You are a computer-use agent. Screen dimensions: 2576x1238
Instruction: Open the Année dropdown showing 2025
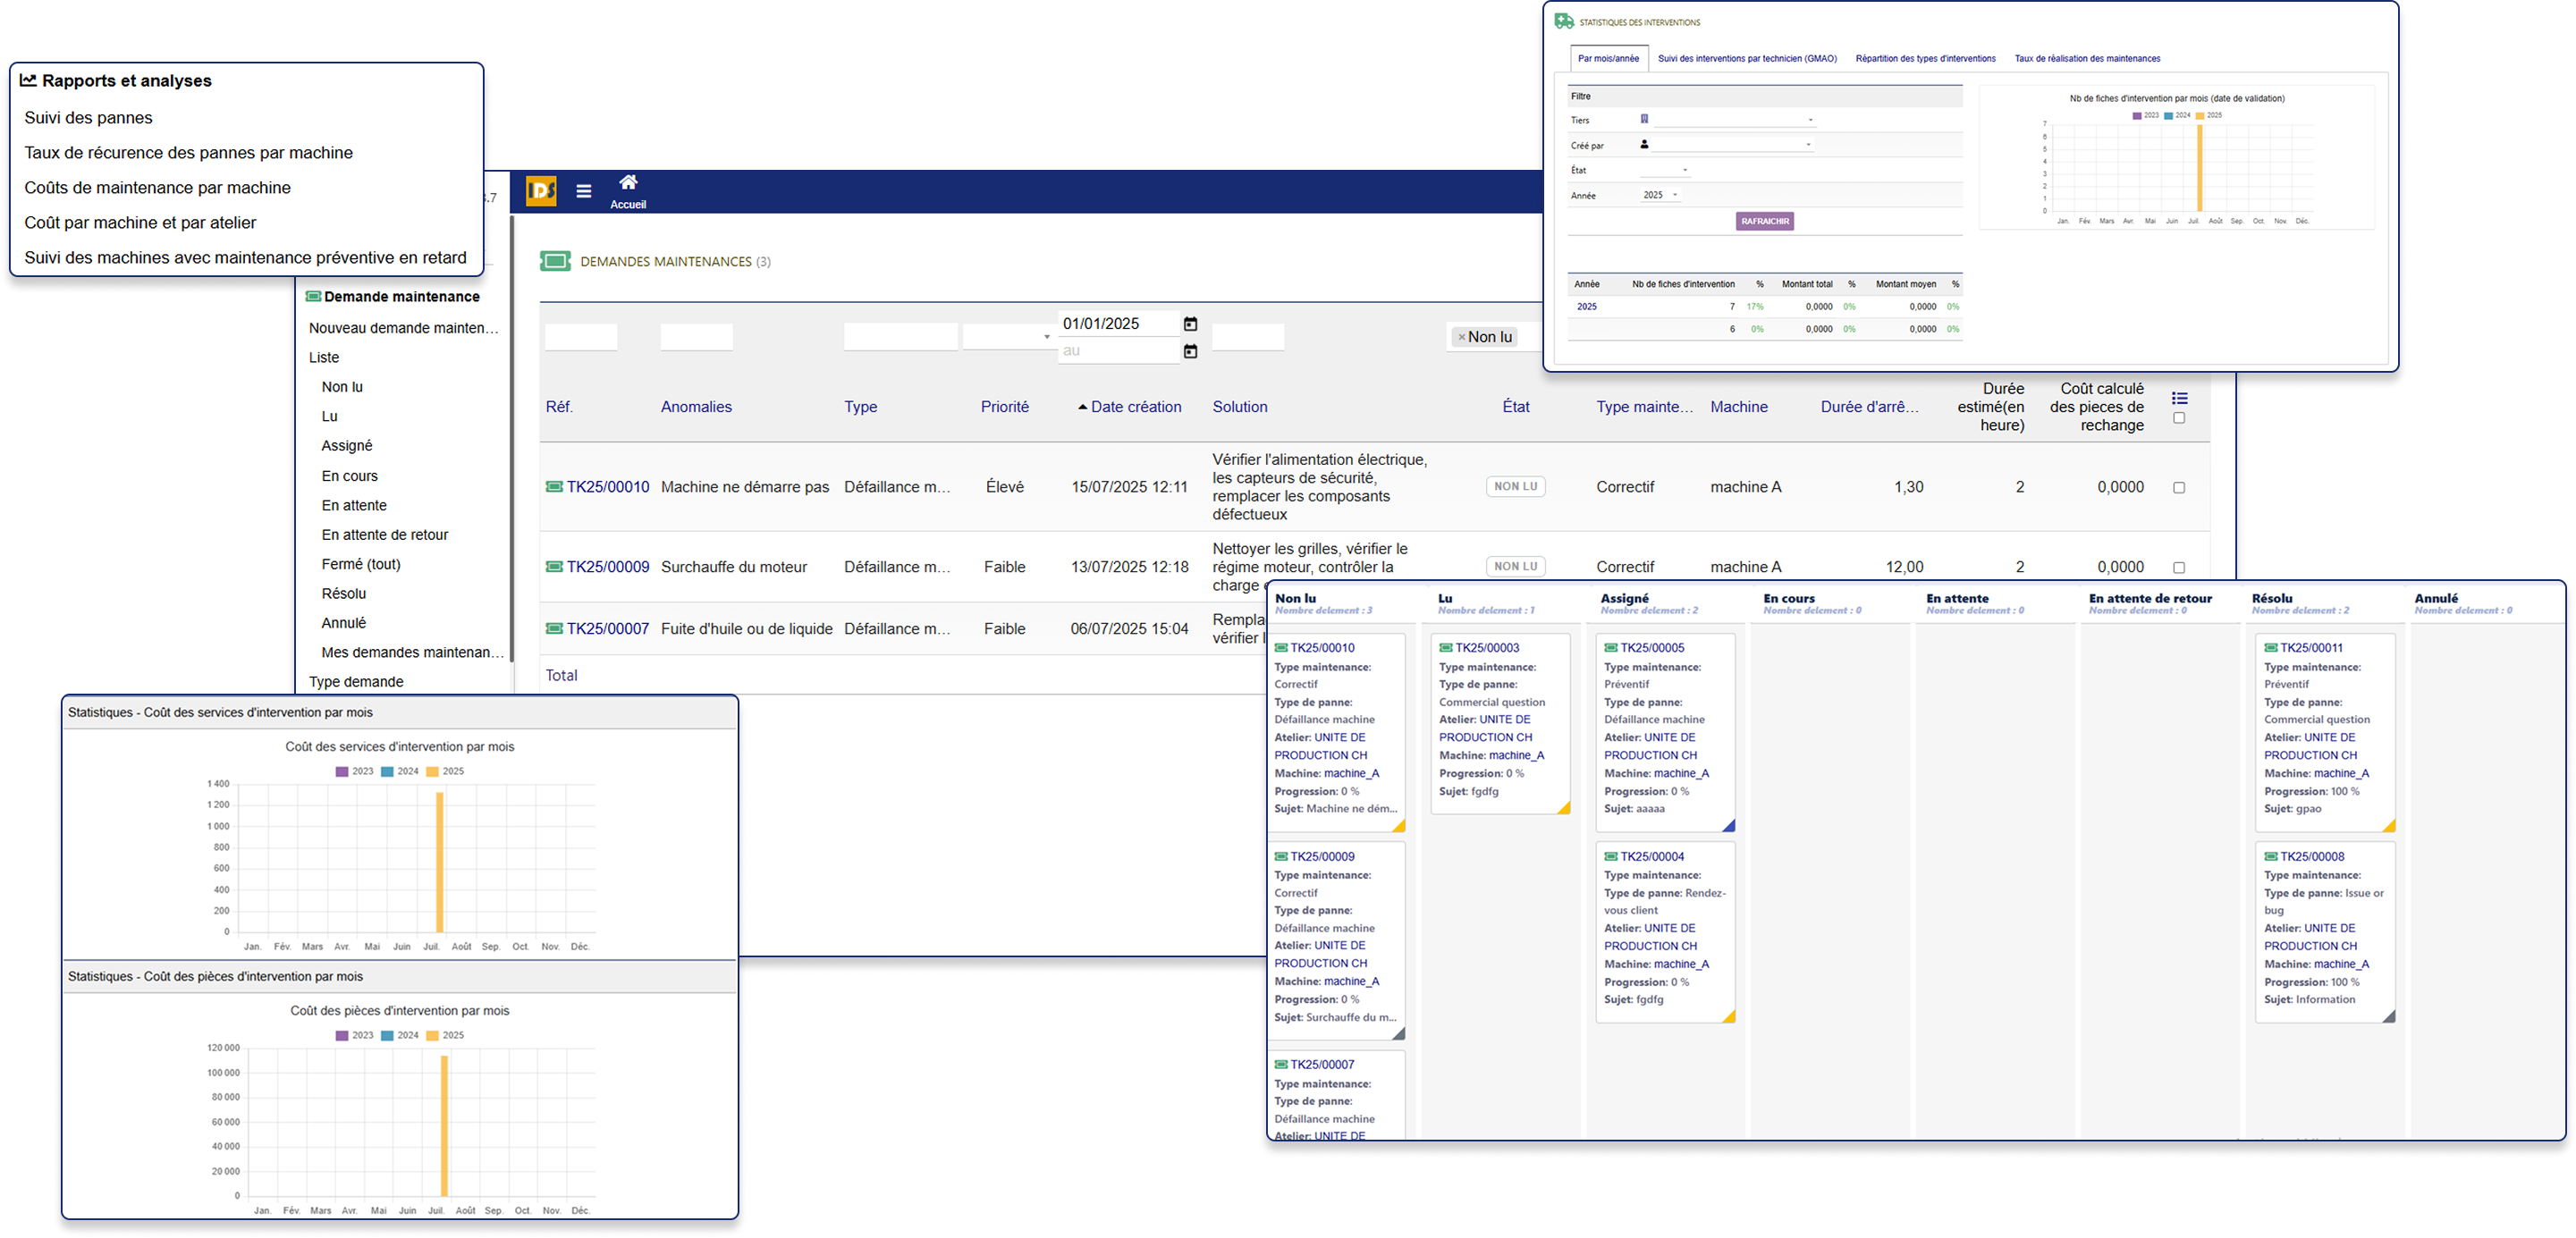coord(1660,194)
